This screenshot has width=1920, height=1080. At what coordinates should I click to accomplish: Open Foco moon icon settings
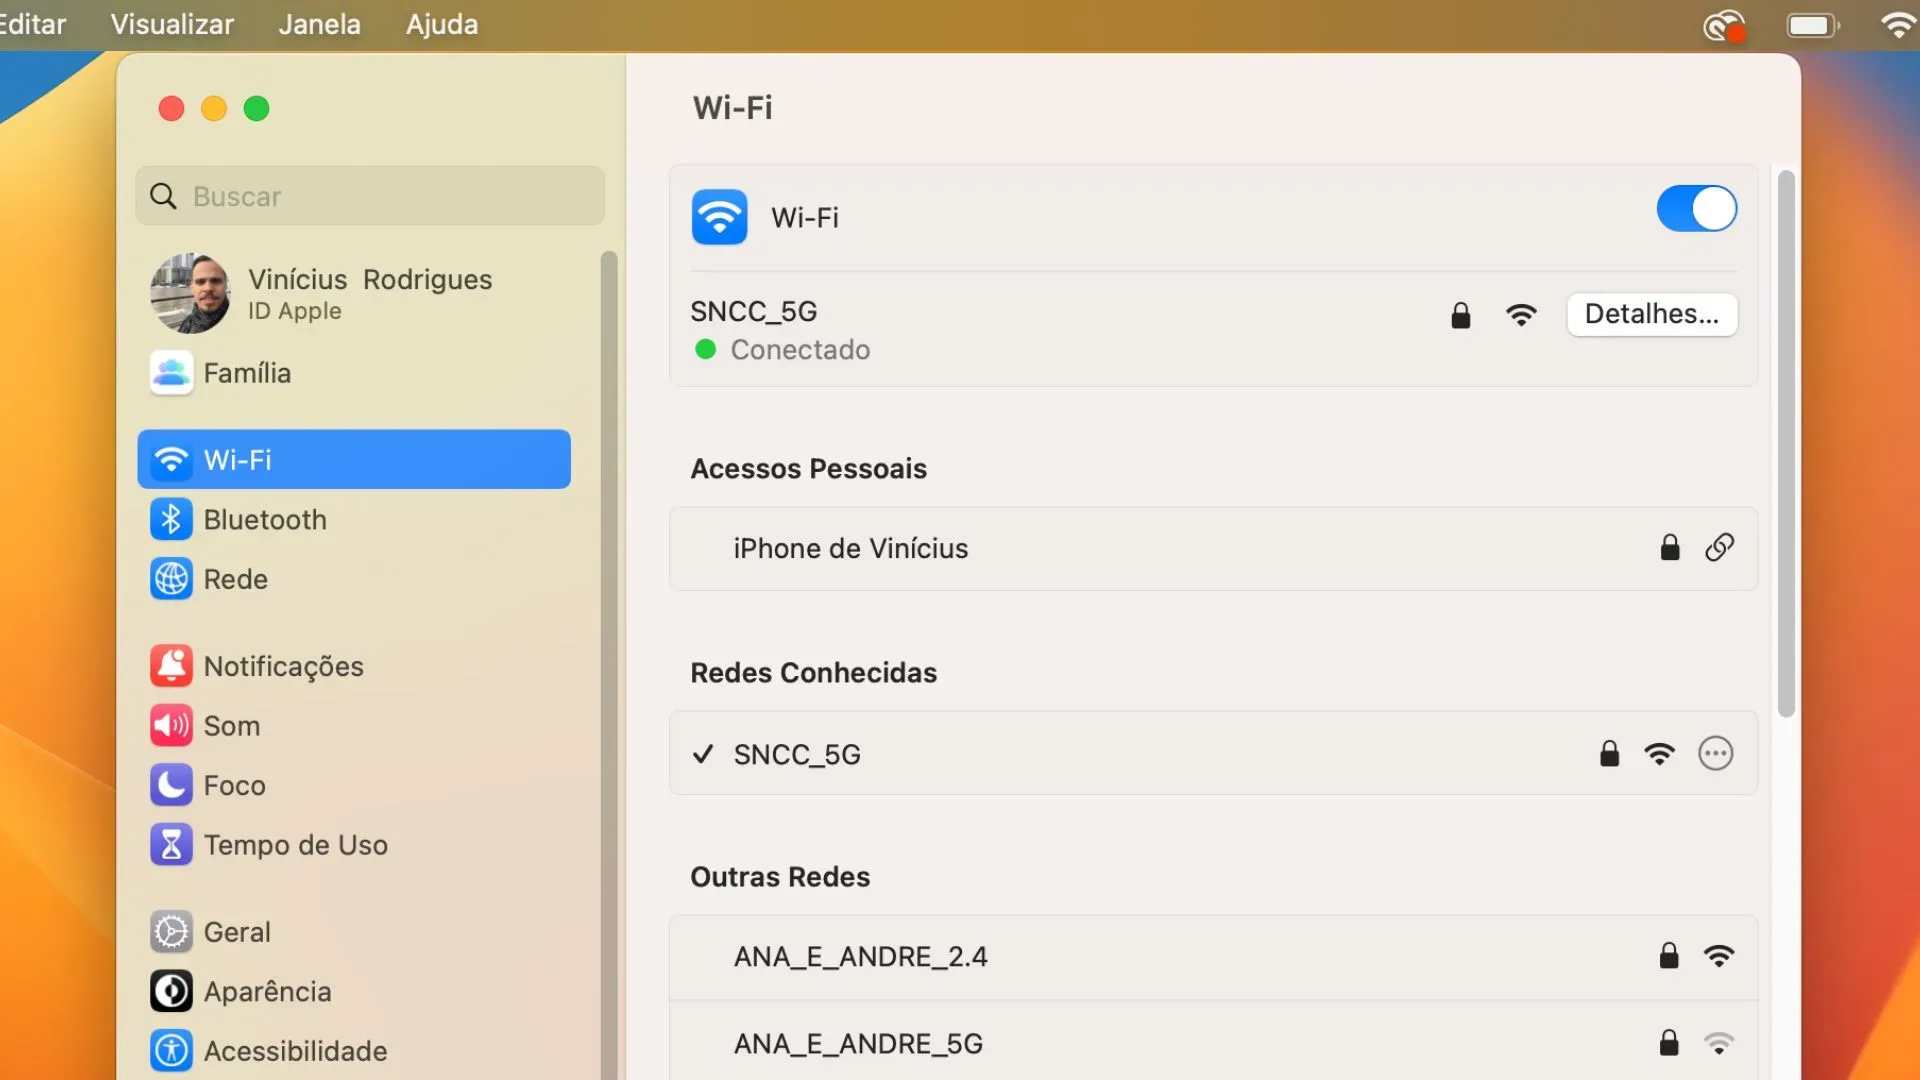[171, 785]
